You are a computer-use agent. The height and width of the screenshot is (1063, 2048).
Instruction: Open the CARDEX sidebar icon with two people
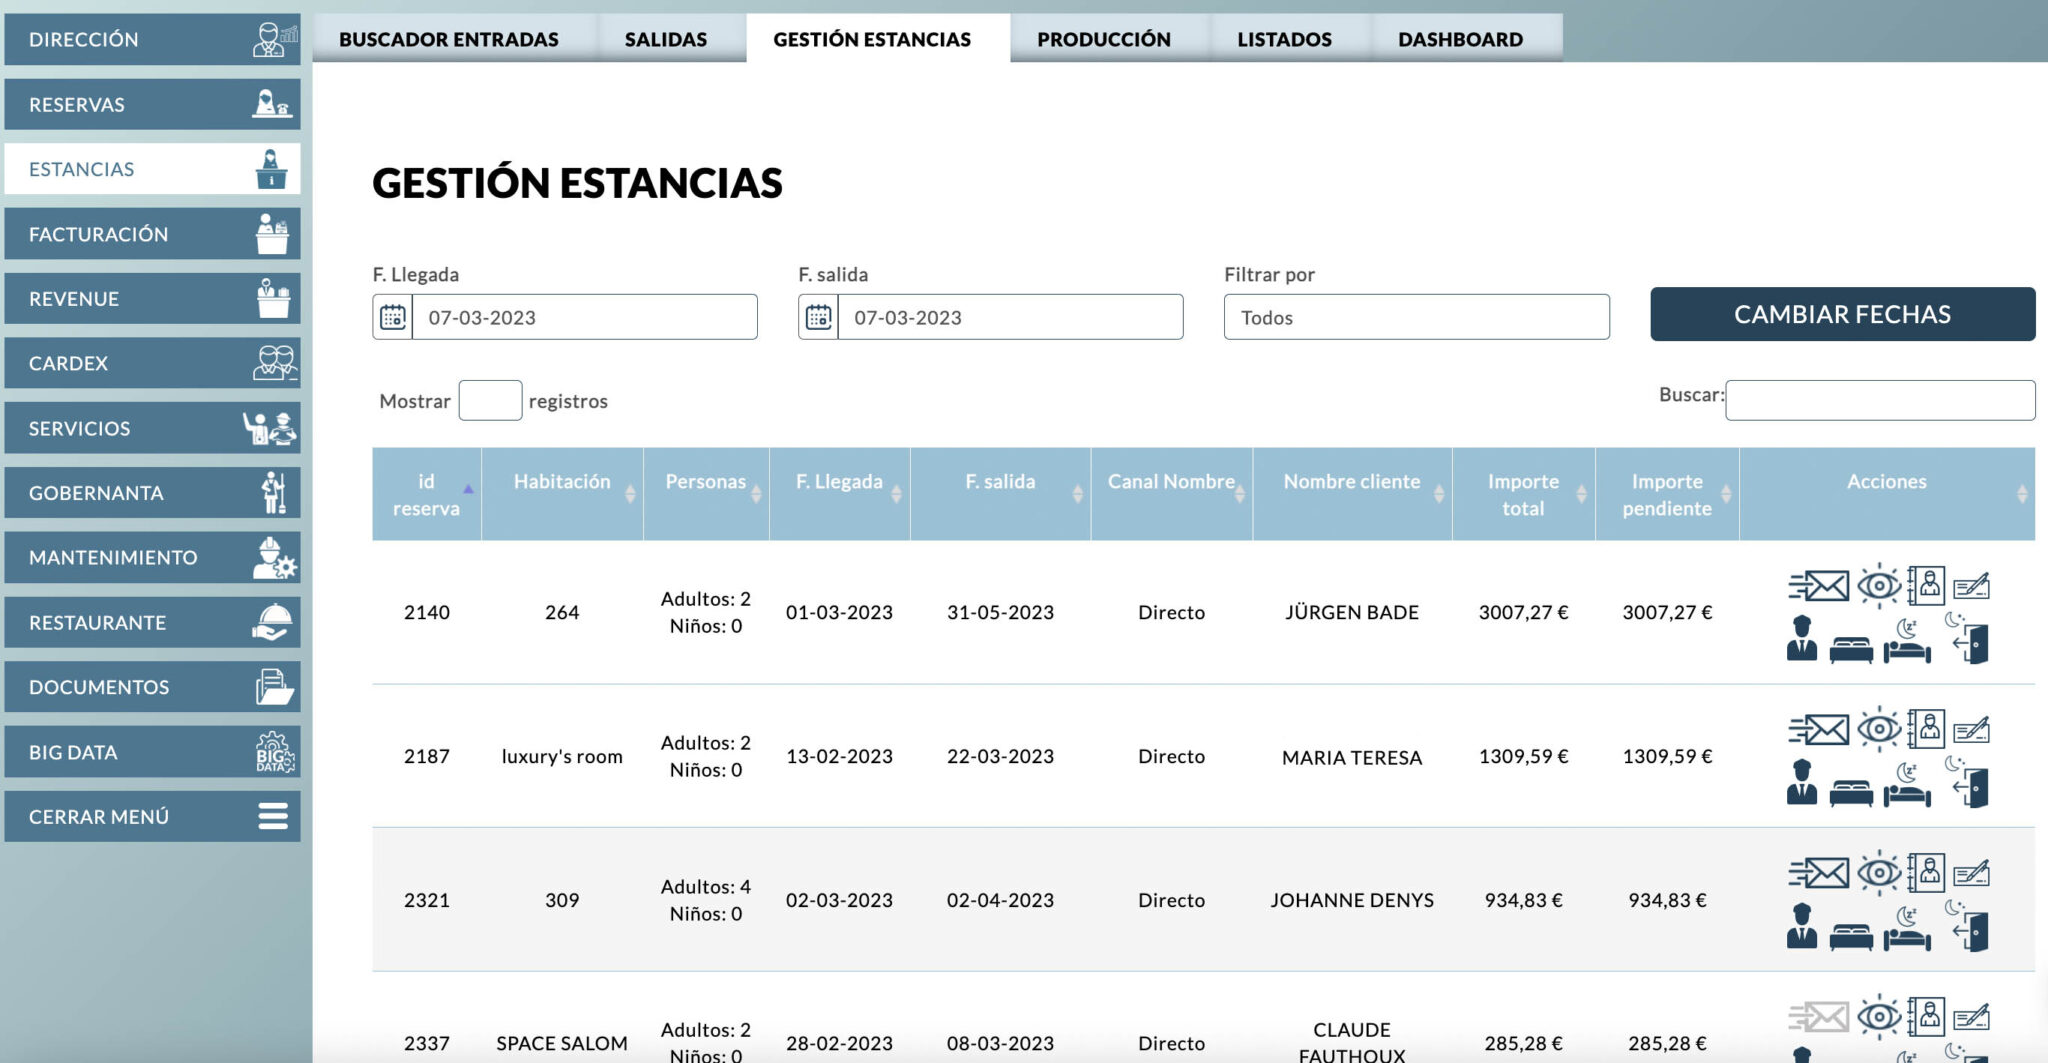(x=276, y=362)
